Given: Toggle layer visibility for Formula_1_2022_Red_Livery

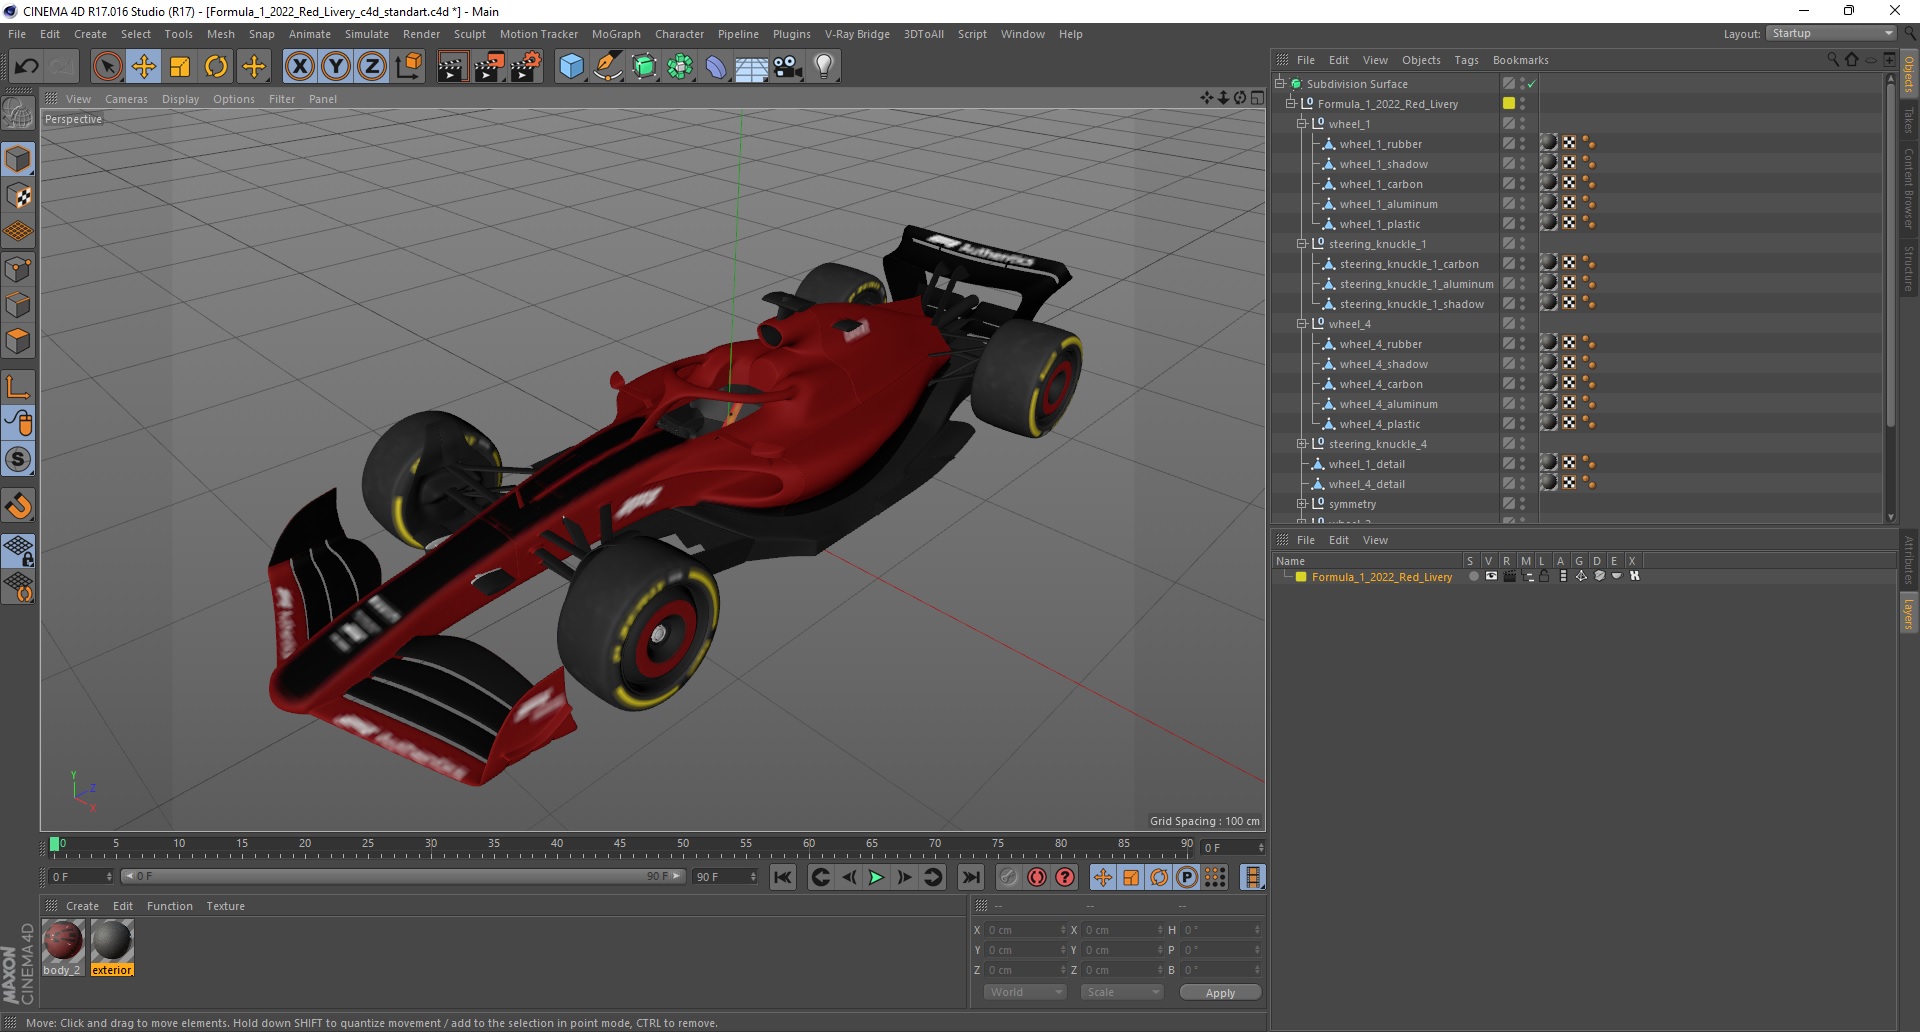Looking at the screenshot, I should [x=1491, y=576].
